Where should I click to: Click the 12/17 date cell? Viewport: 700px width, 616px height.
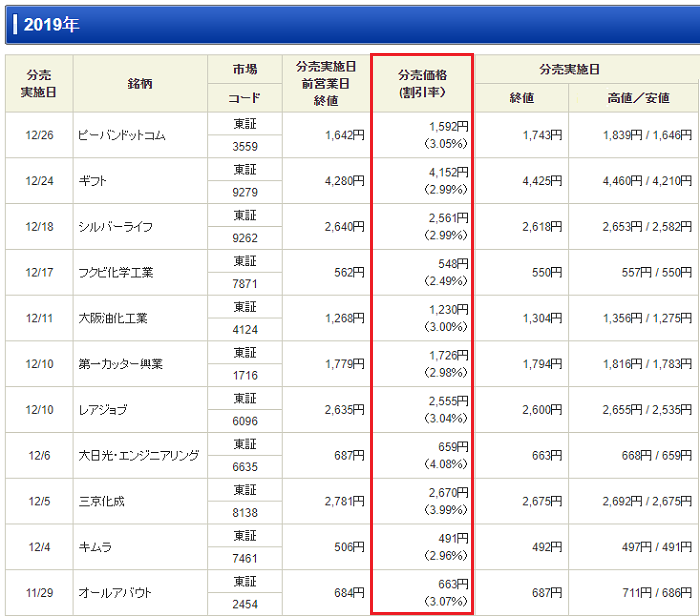tap(39, 272)
